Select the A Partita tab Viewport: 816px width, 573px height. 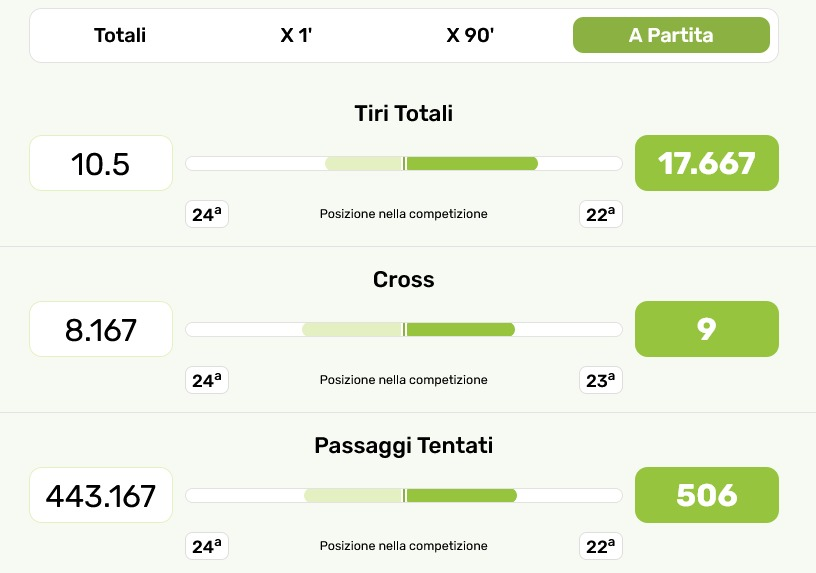pyautogui.click(x=671, y=36)
